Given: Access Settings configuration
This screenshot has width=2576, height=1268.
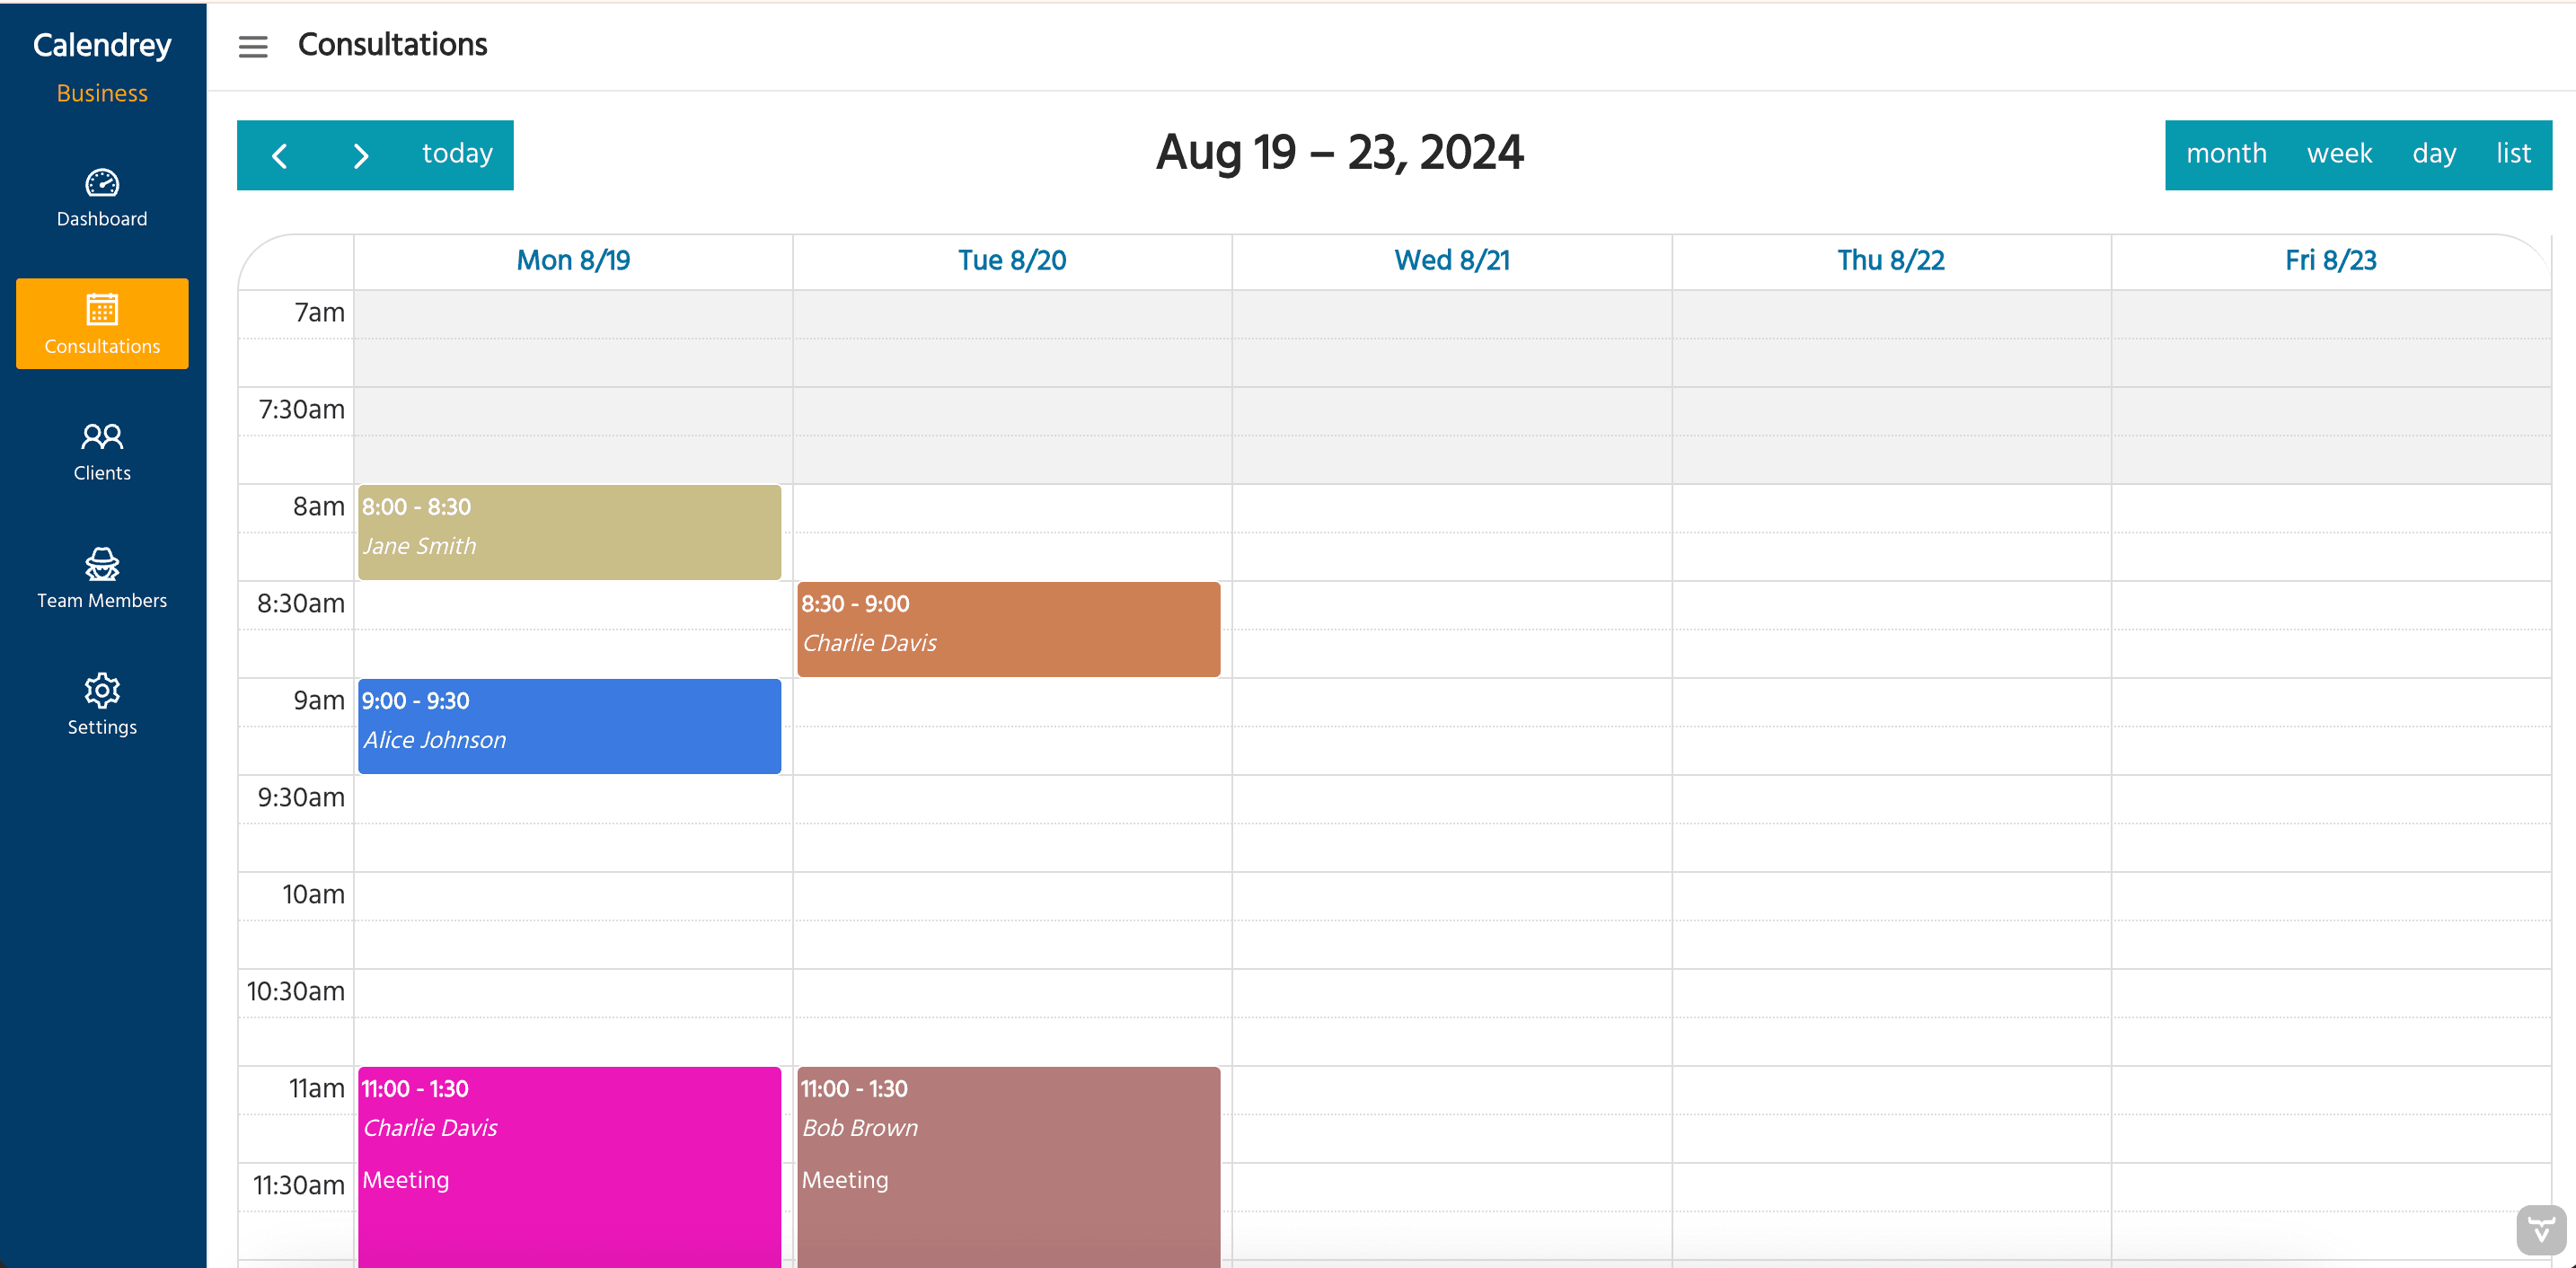Looking at the screenshot, I should coord(101,706).
